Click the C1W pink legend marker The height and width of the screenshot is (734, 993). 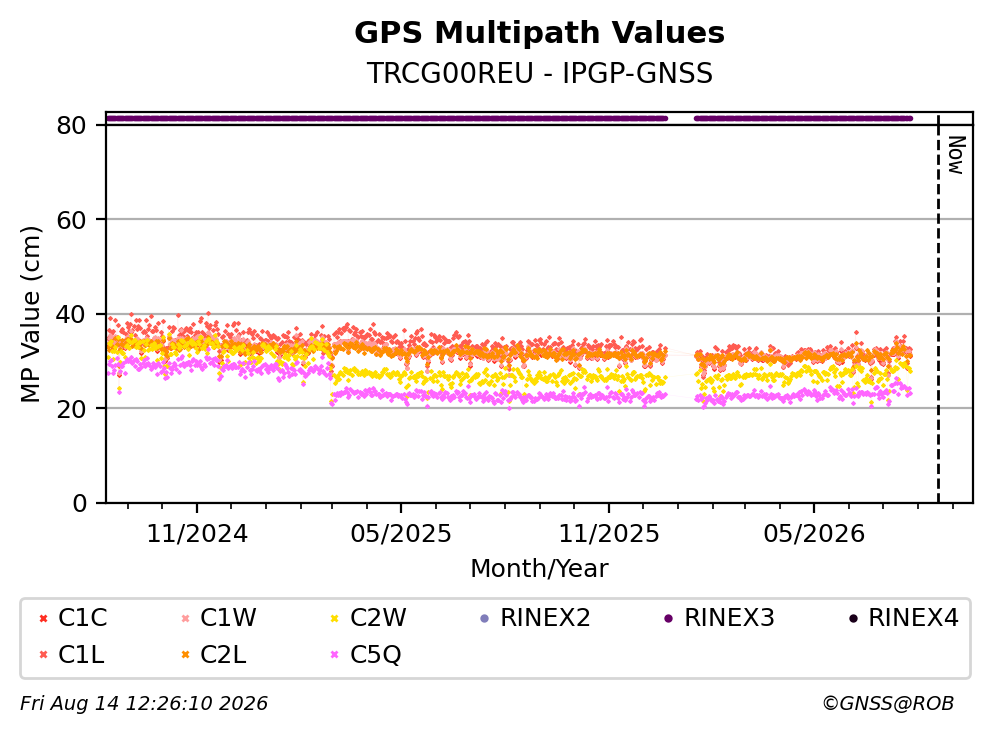pyautogui.click(x=186, y=618)
